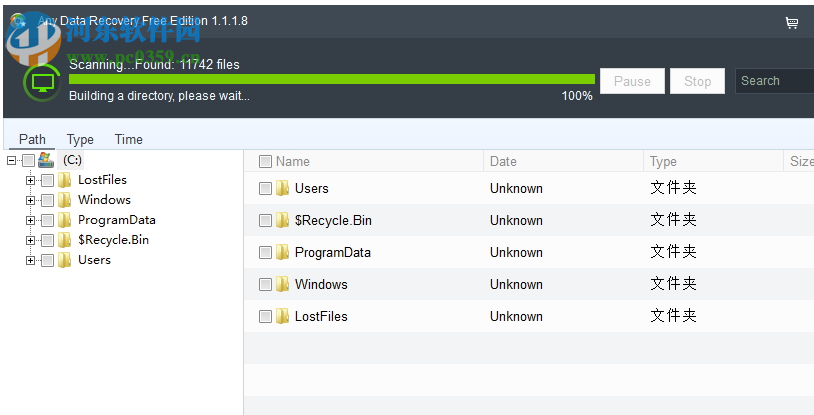Check the LostFiles row checkbox in list
The width and height of the screenshot is (814, 415).
(x=265, y=316)
